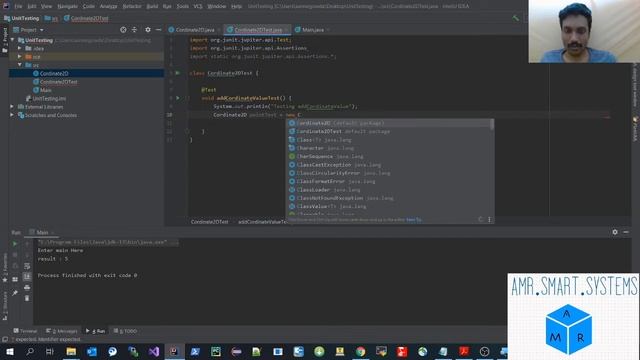640x360 pixels.
Task: Expand Scratches and Consoles node
Action: (x=12, y=115)
